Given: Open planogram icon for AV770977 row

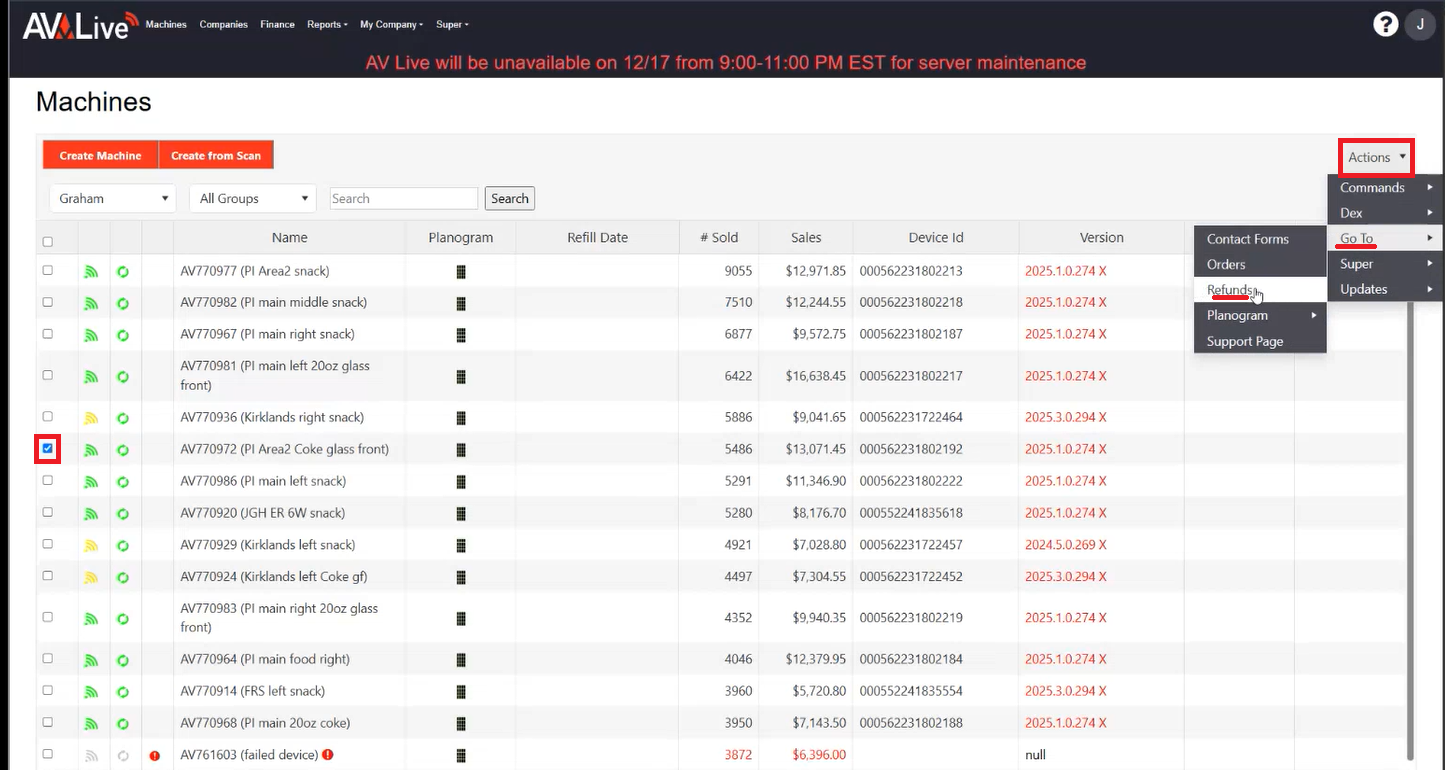Looking at the screenshot, I should coord(461,271).
